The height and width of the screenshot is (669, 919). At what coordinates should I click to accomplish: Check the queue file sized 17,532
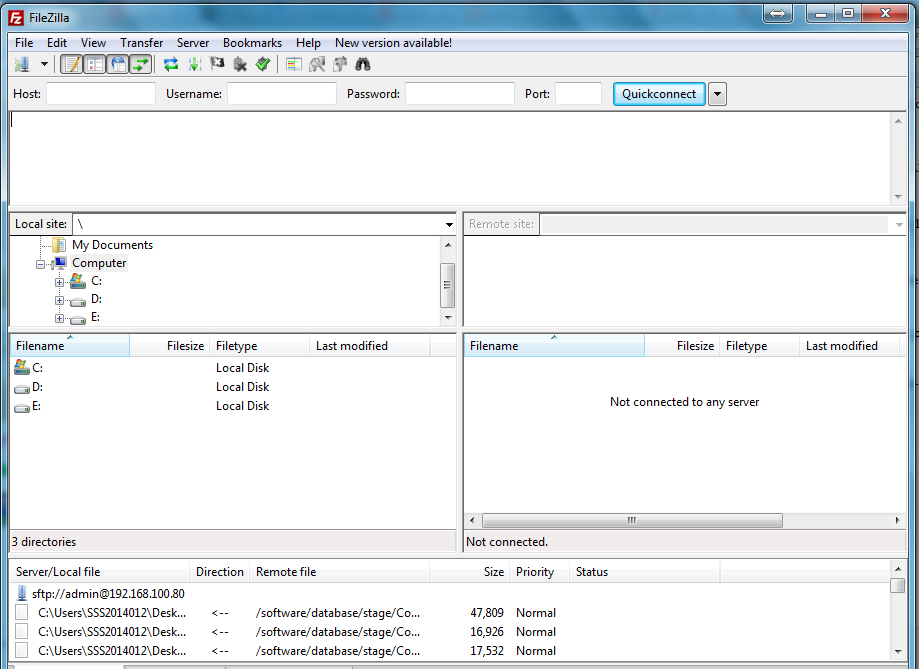[22, 650]
